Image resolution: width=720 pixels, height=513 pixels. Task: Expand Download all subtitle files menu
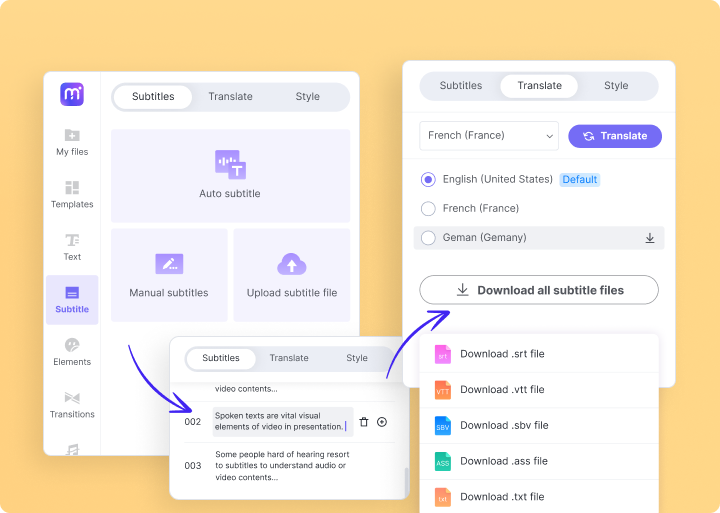(x=539, y=290)
